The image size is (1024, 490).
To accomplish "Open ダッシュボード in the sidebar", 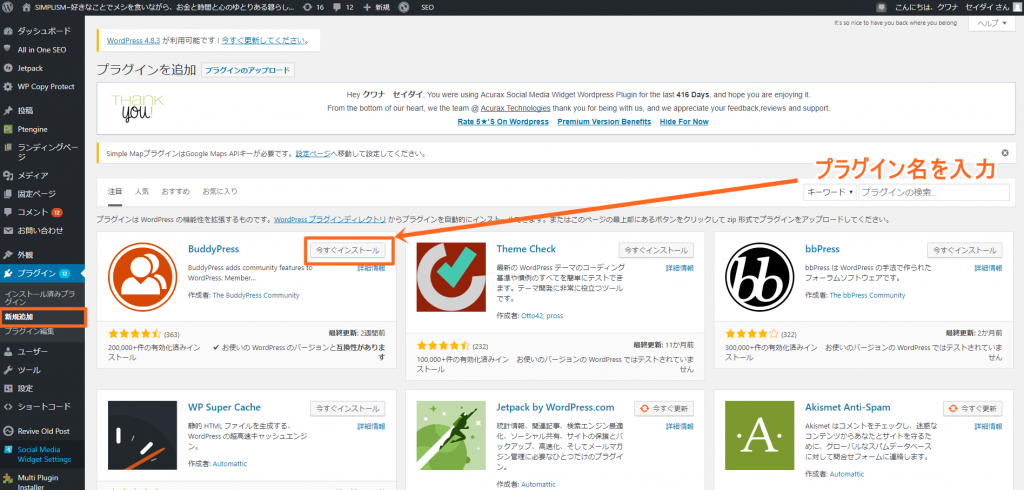I will [42, 31].
